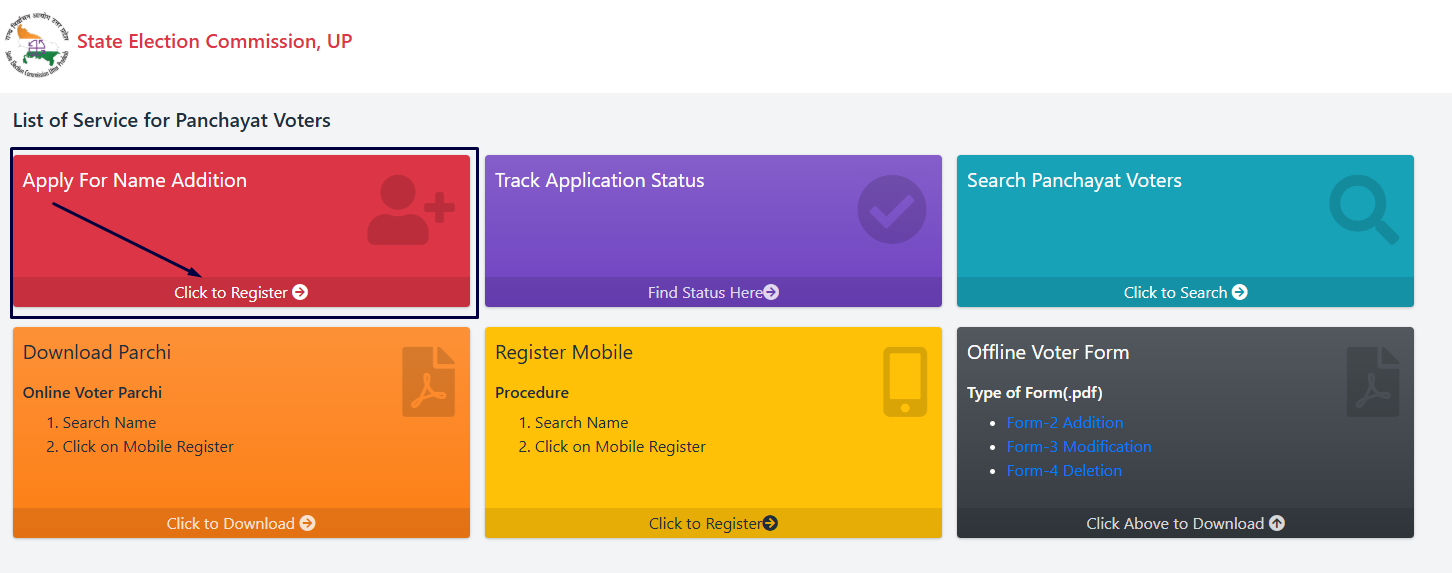Viewport: 1452px width, 573px height.
Task: Download Form-2 Addition PDF
Action: point(1064,422)
